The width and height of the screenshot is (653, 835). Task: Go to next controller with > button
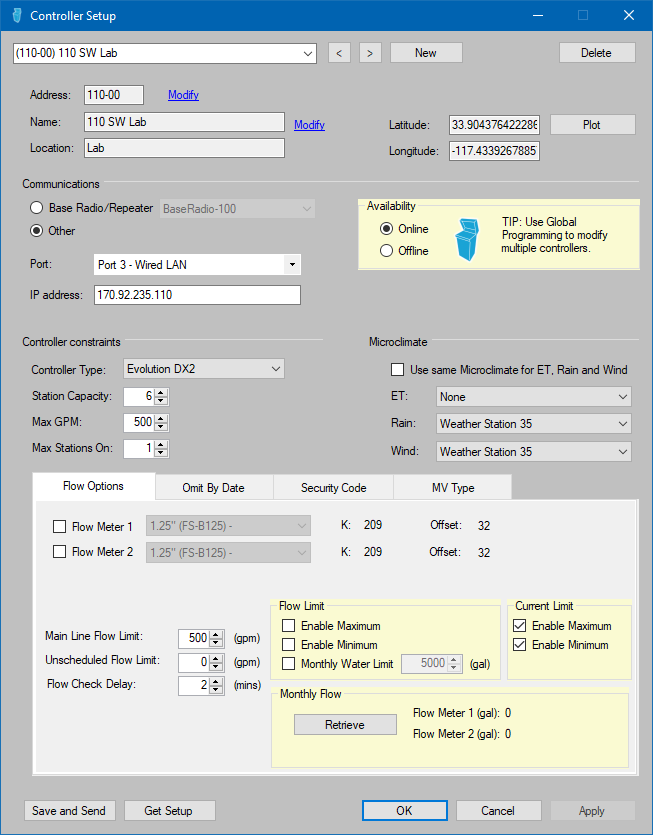point(370,53)
